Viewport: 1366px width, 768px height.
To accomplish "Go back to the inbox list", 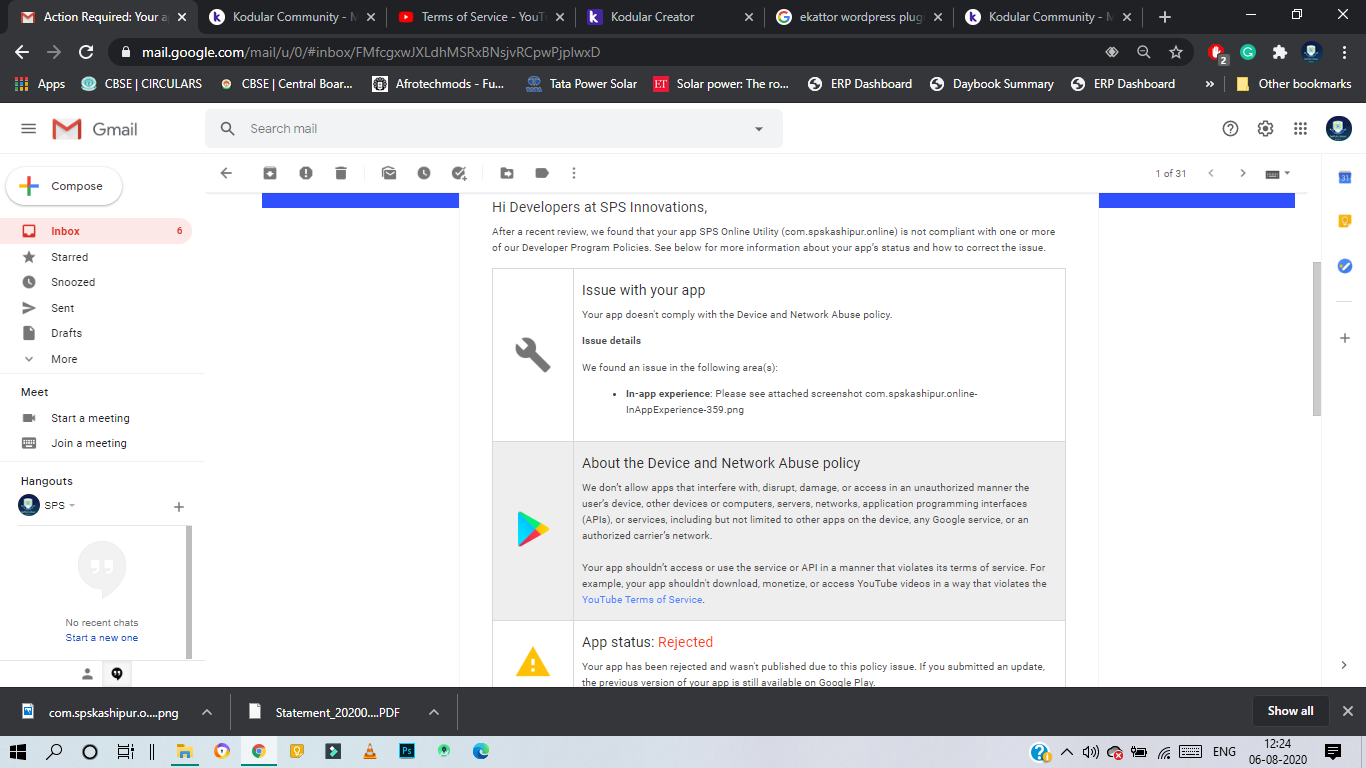I will [x=226, y=173].
